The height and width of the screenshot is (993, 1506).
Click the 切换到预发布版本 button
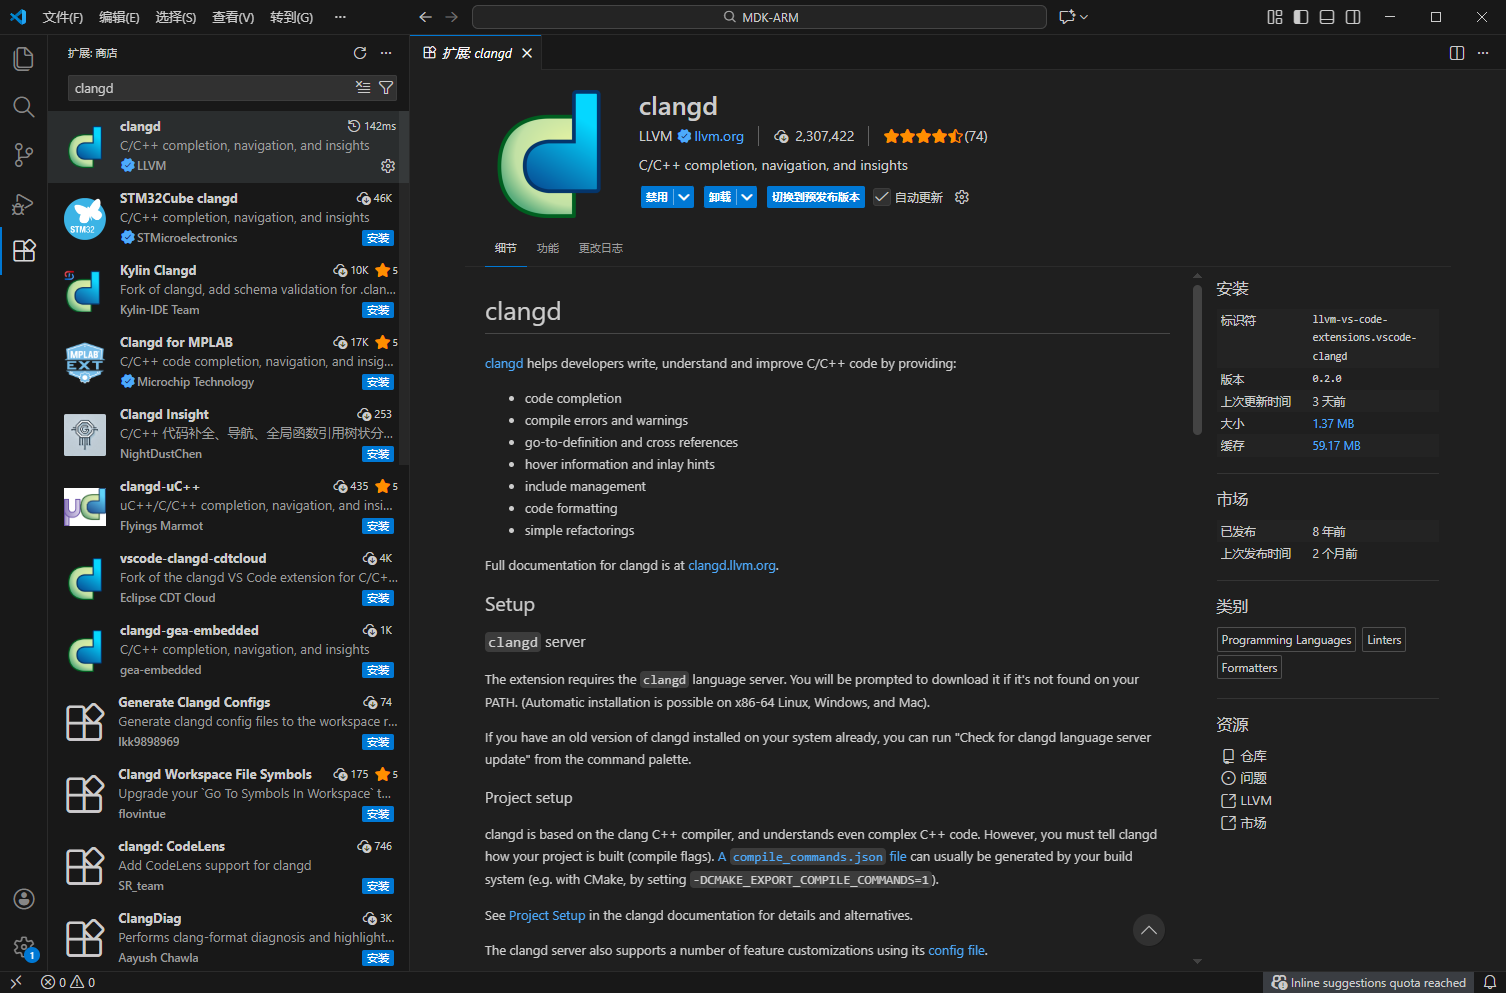[x=816, y=196]
